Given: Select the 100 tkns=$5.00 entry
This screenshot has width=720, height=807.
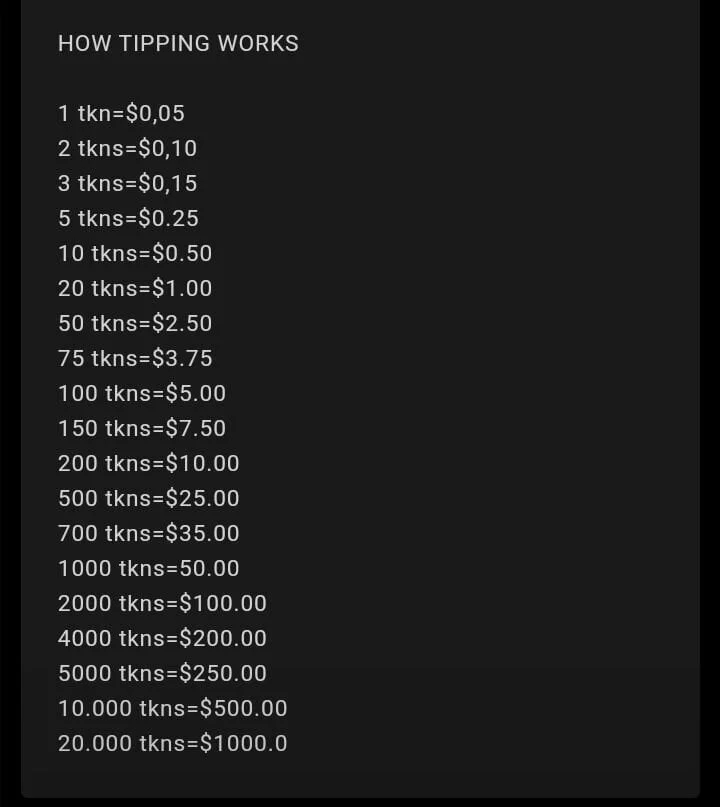Looking at the screenshot, I should [142, 394].
